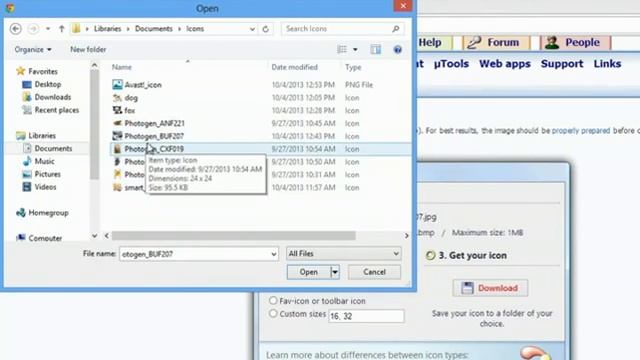Select Libraries in the navigation pane
The image size is (640, 360).
[x=42, y=135]
